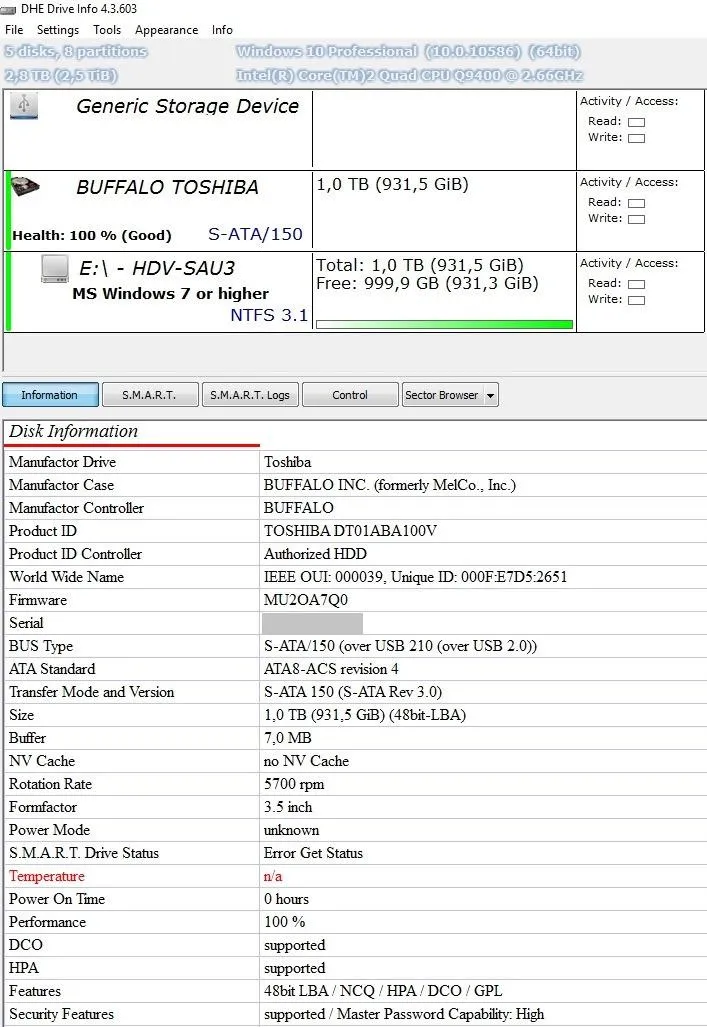Click the S-ATA/150 interface label
707x1027 pixels.
point(255,234)
